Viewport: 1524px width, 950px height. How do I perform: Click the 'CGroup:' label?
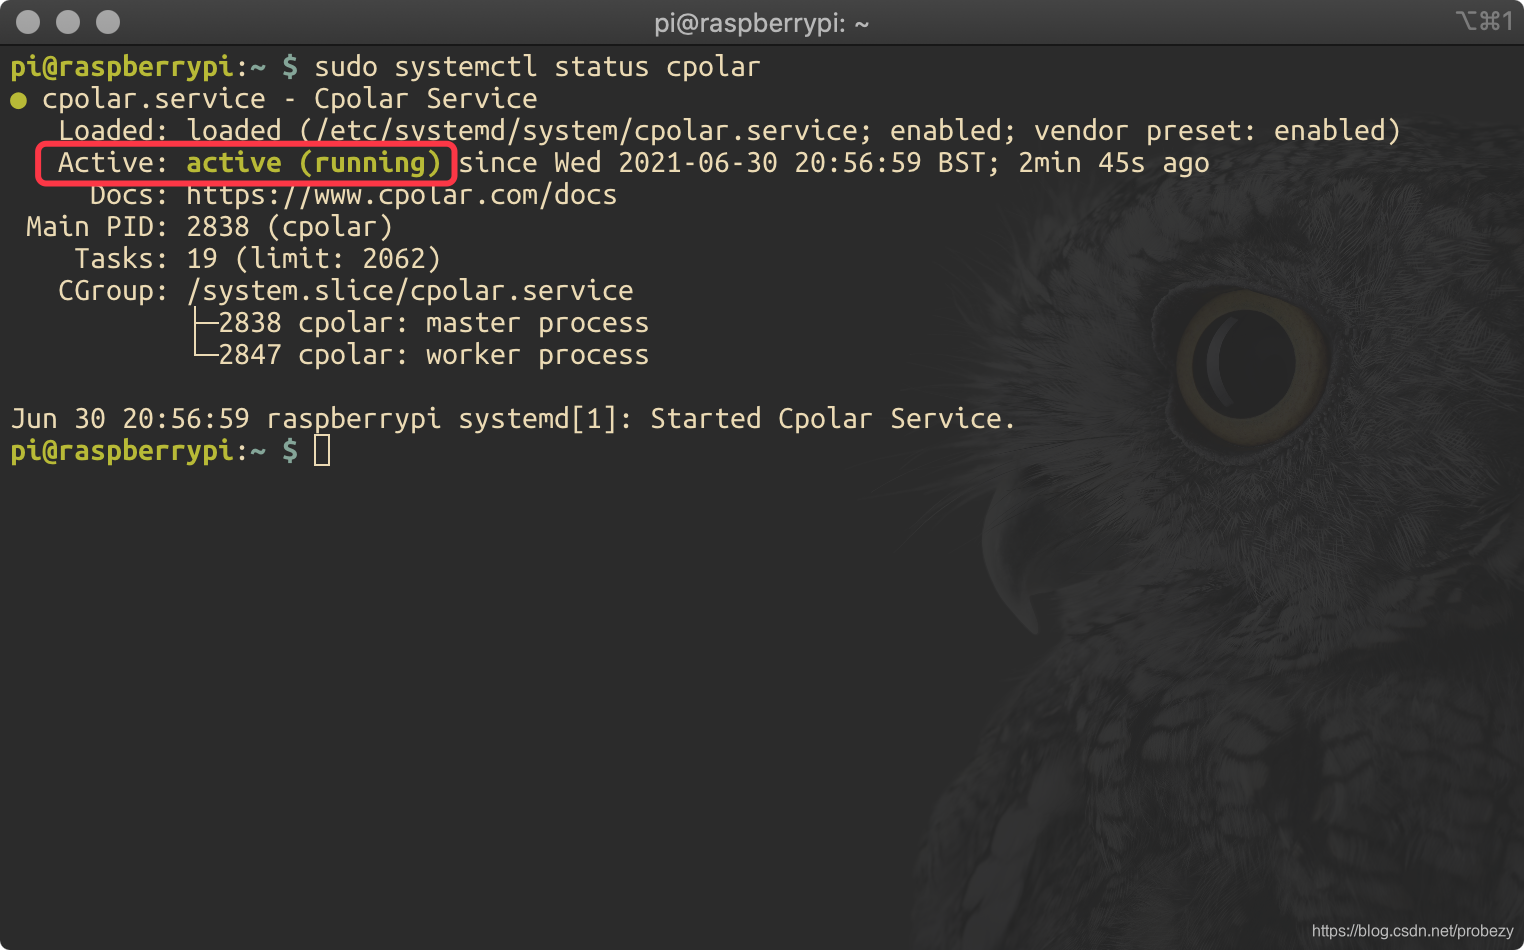tap(114, 291)
